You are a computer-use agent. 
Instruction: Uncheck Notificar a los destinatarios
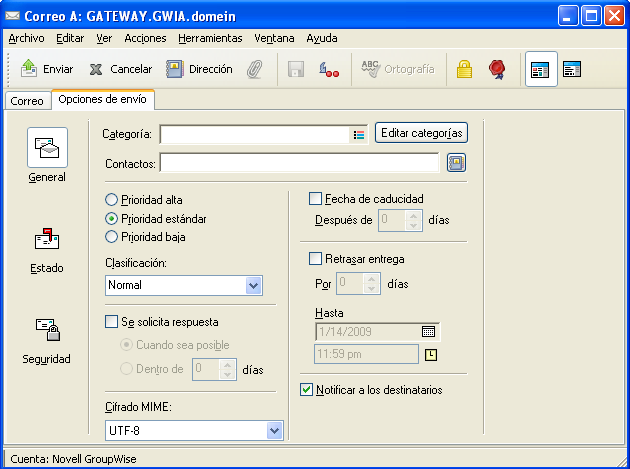(306, 389)
